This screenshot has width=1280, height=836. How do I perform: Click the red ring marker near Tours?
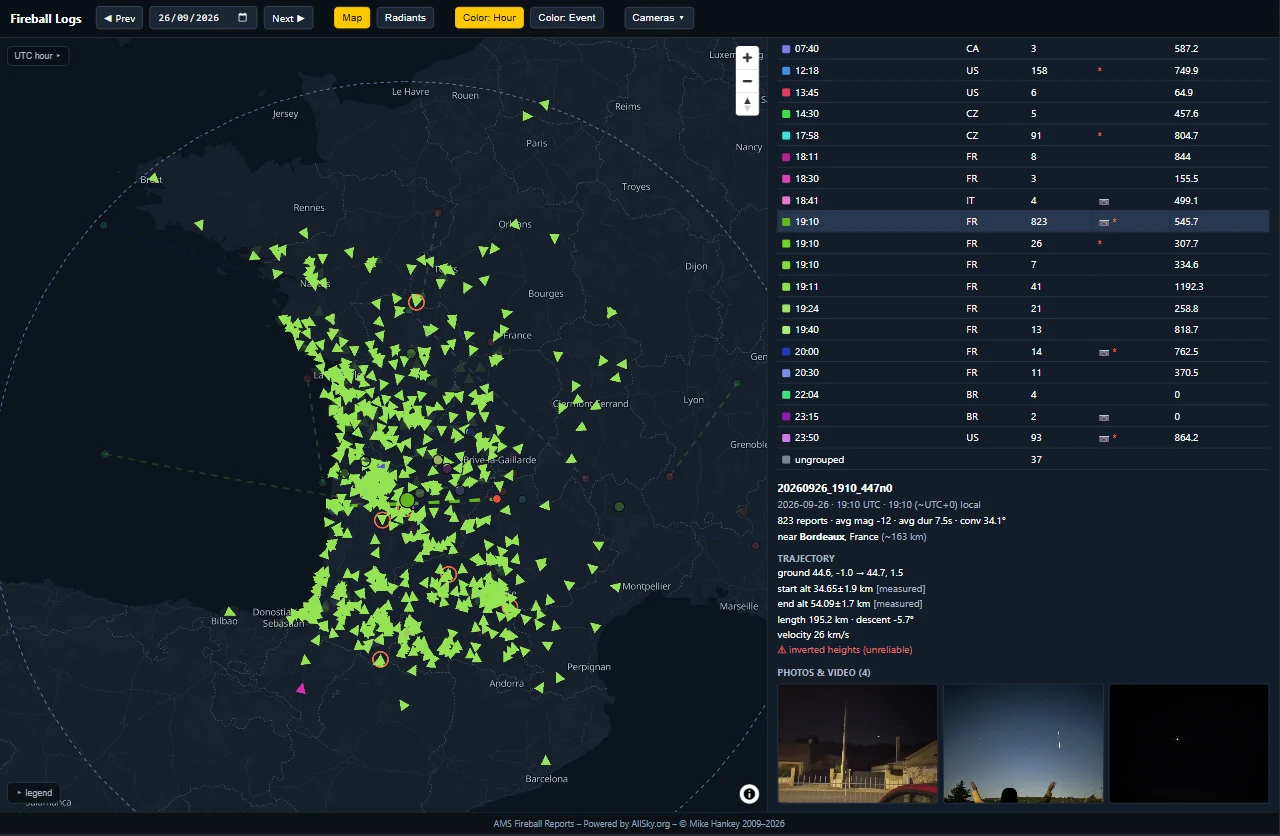point(417,302)
